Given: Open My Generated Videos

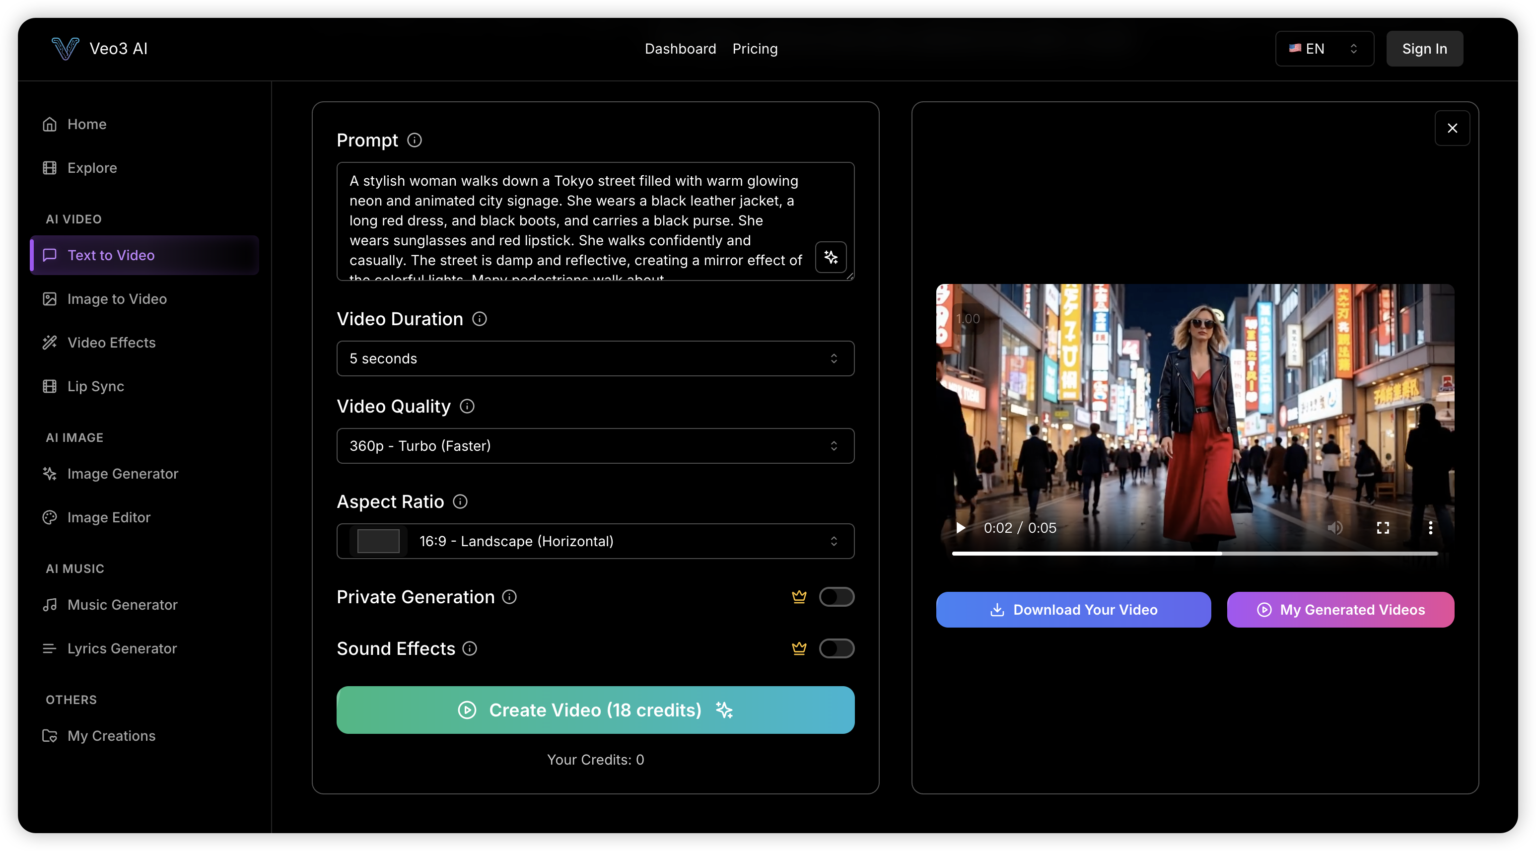Looking at the screenshot, I should [x=1340, y=609].
